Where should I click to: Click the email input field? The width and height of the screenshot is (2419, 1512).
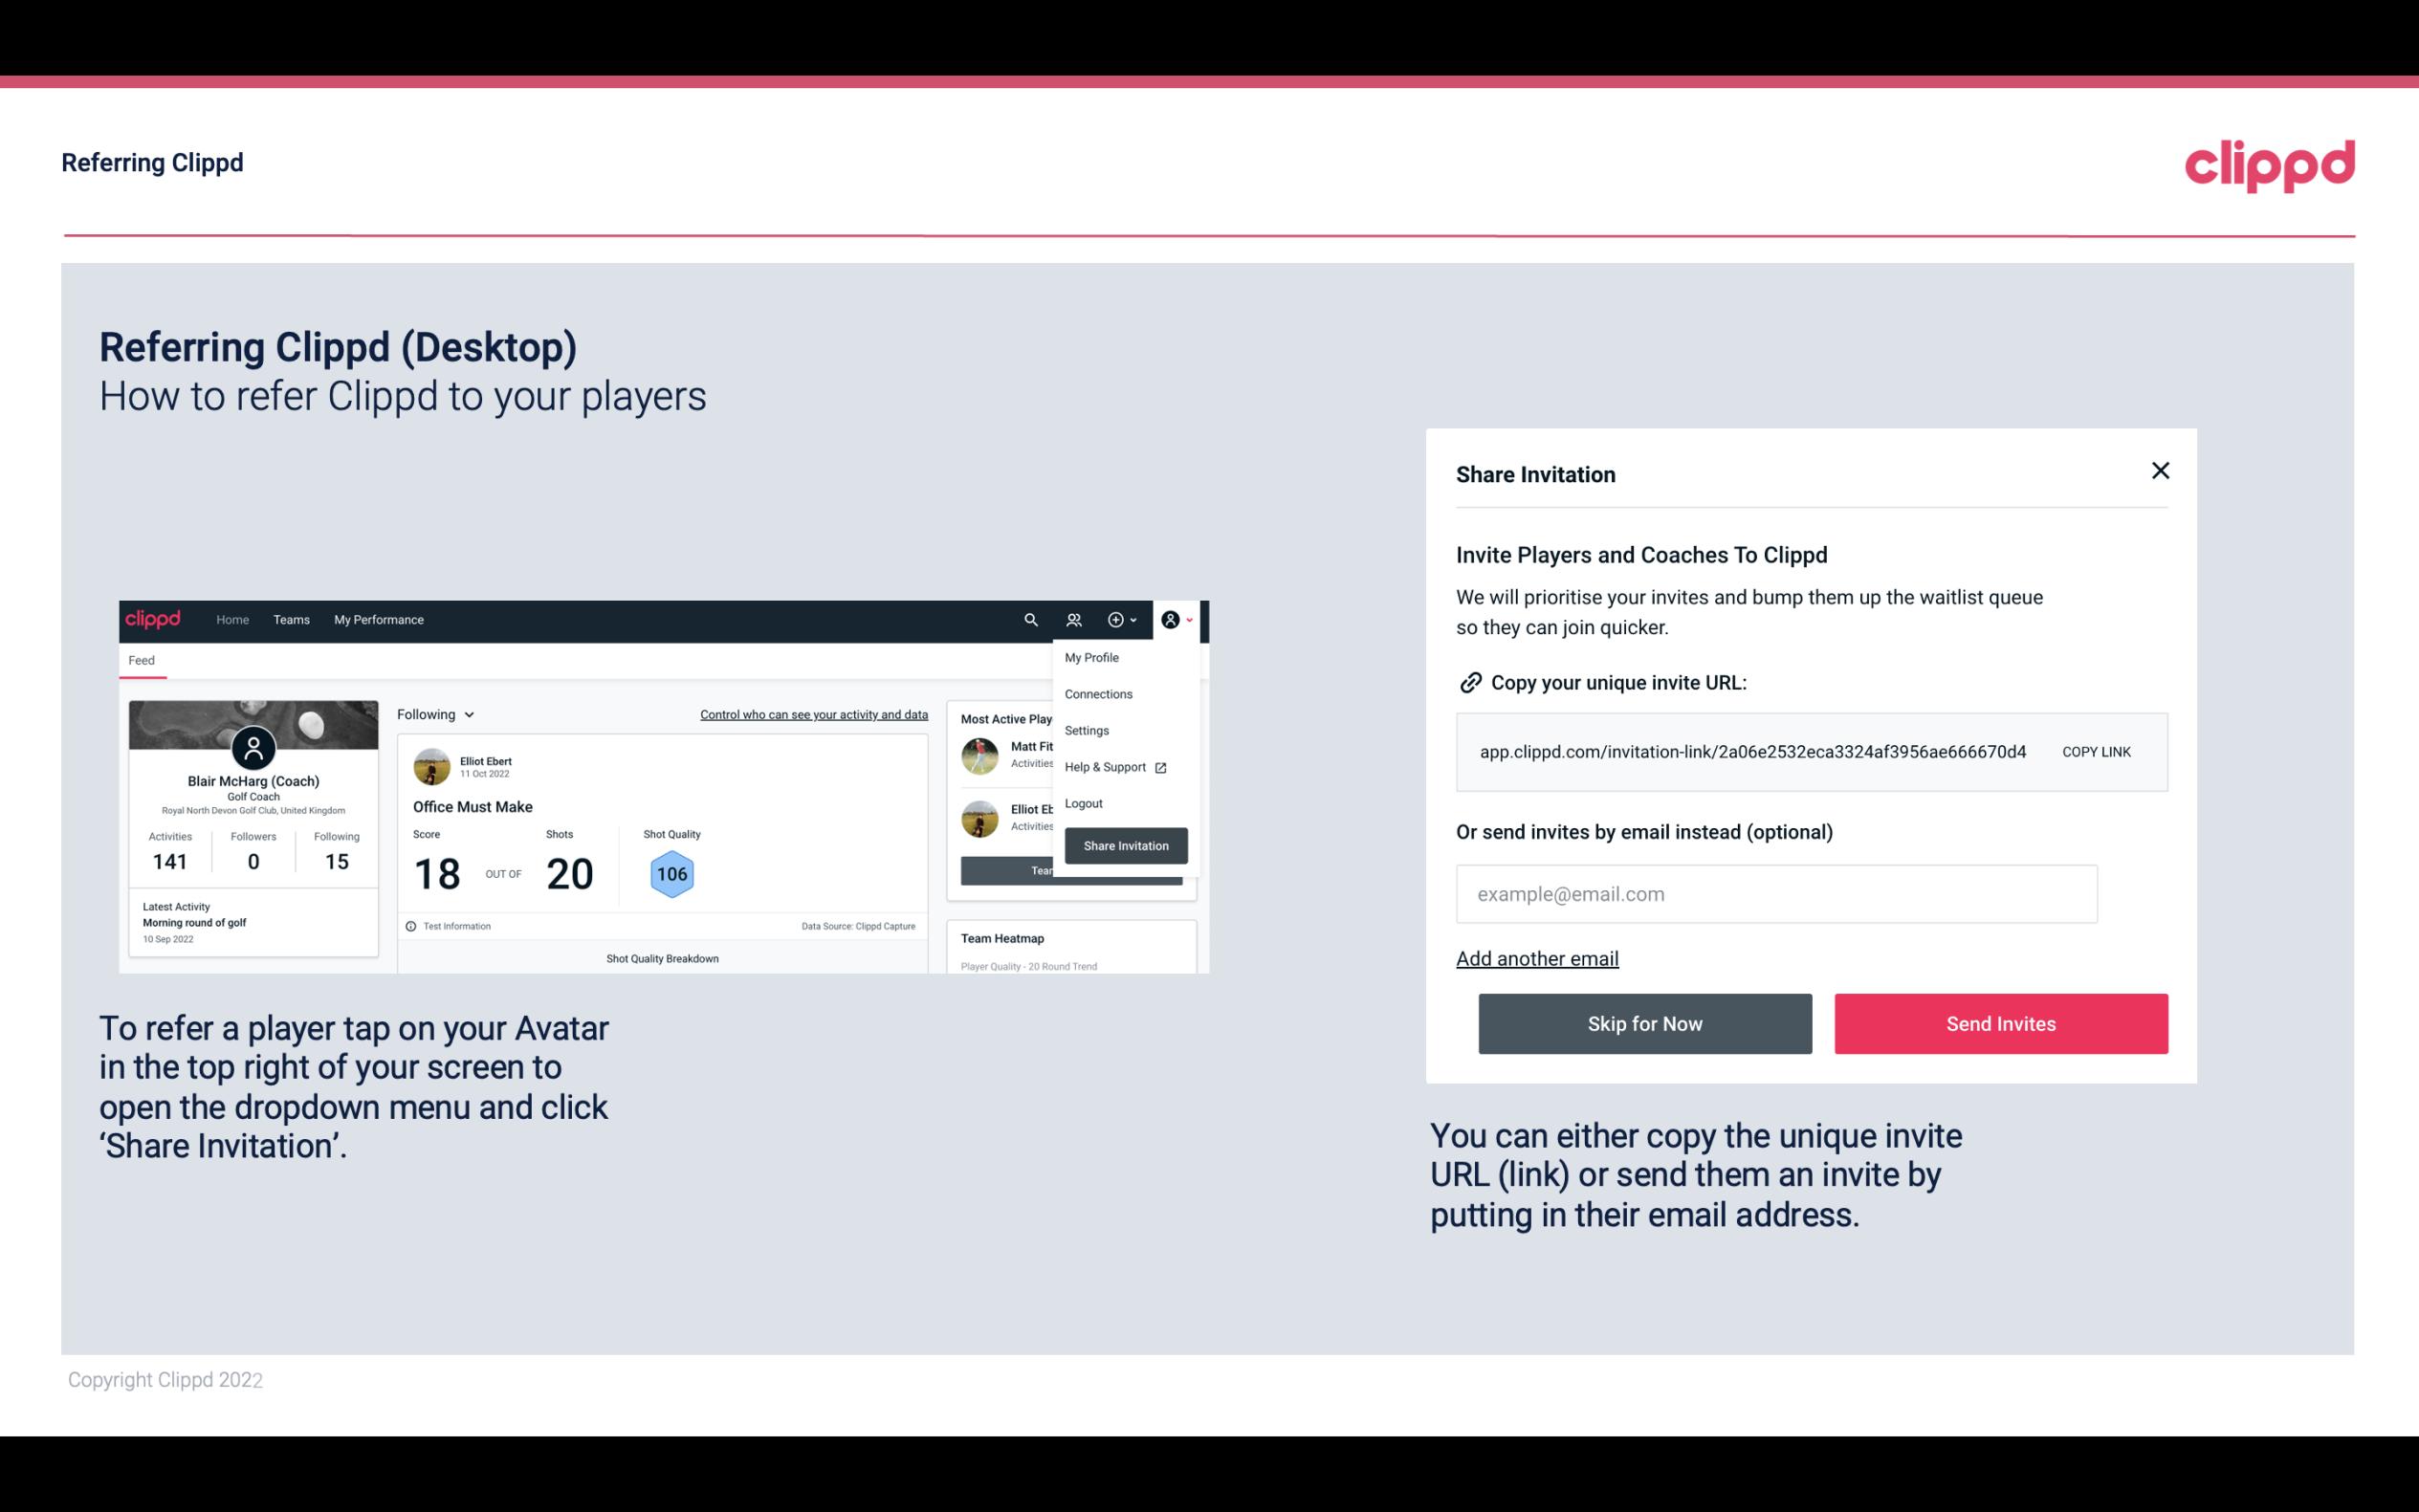[x=1774, y=893]
